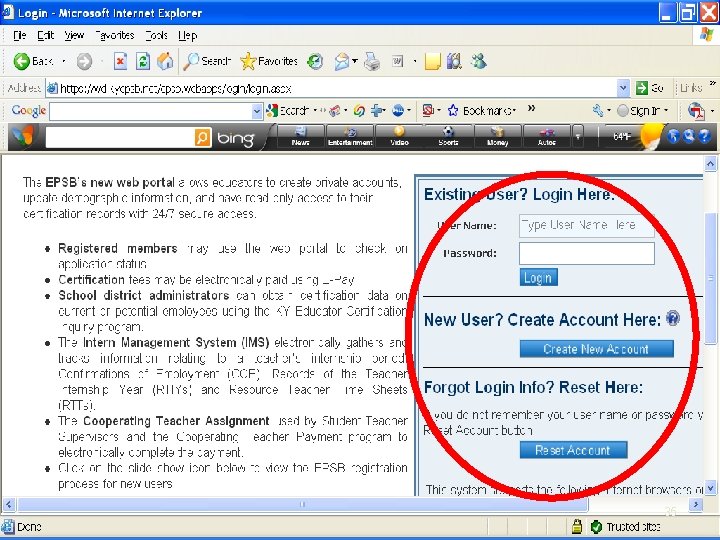Click the Trusted sites zone indicator
720x540 pixels.
(x=626, y=526)
